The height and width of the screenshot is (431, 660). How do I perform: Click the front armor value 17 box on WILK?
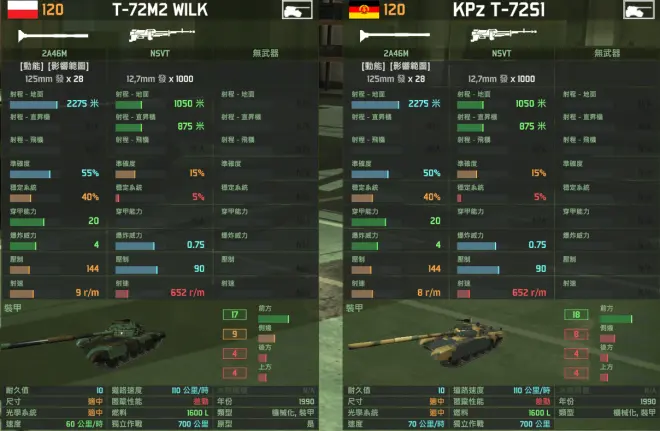[x=234, y=314]
